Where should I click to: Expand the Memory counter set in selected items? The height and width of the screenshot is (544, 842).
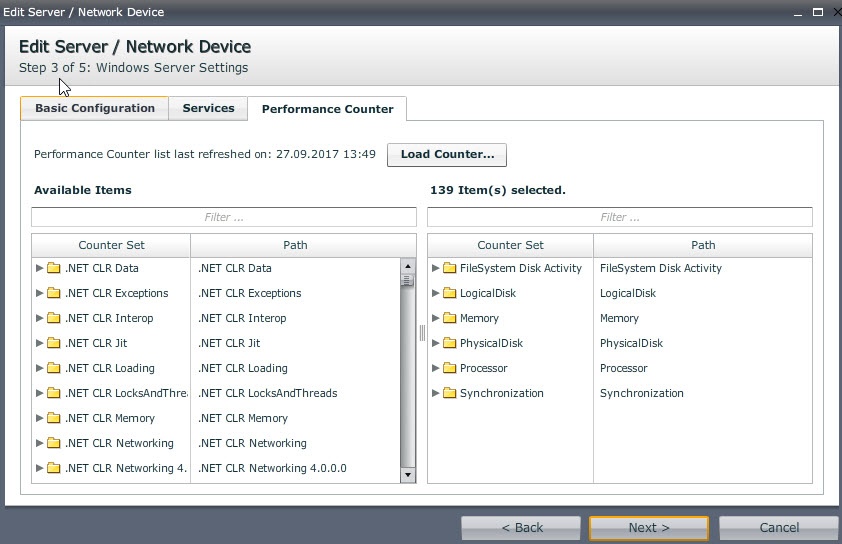click(436, 318)
